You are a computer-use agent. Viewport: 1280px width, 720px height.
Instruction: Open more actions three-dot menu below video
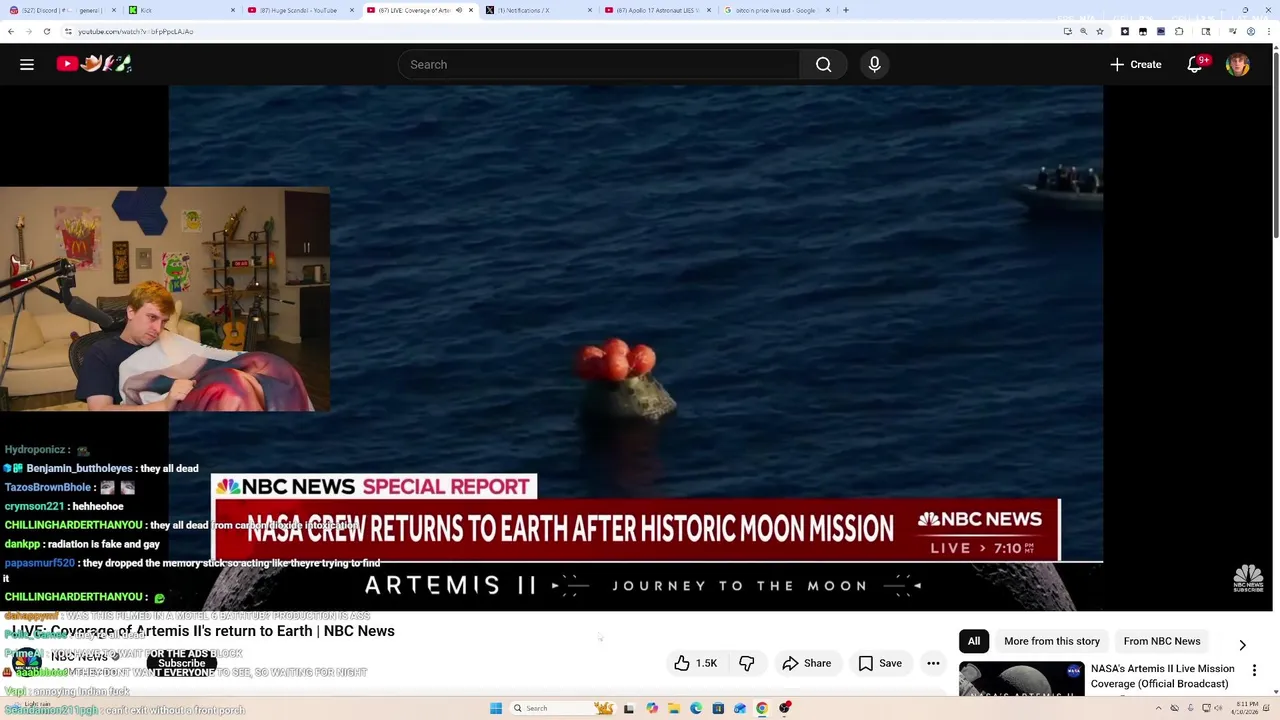933,663
